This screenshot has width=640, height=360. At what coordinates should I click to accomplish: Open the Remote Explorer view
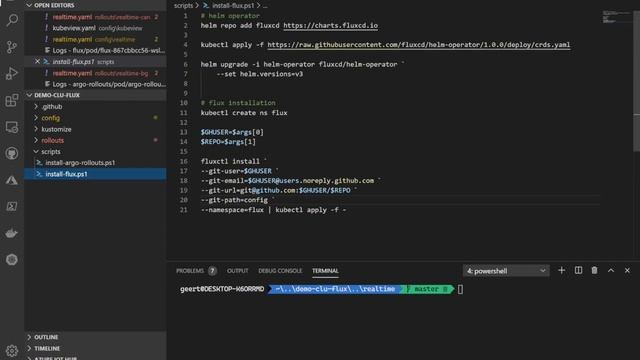(12, 127)
